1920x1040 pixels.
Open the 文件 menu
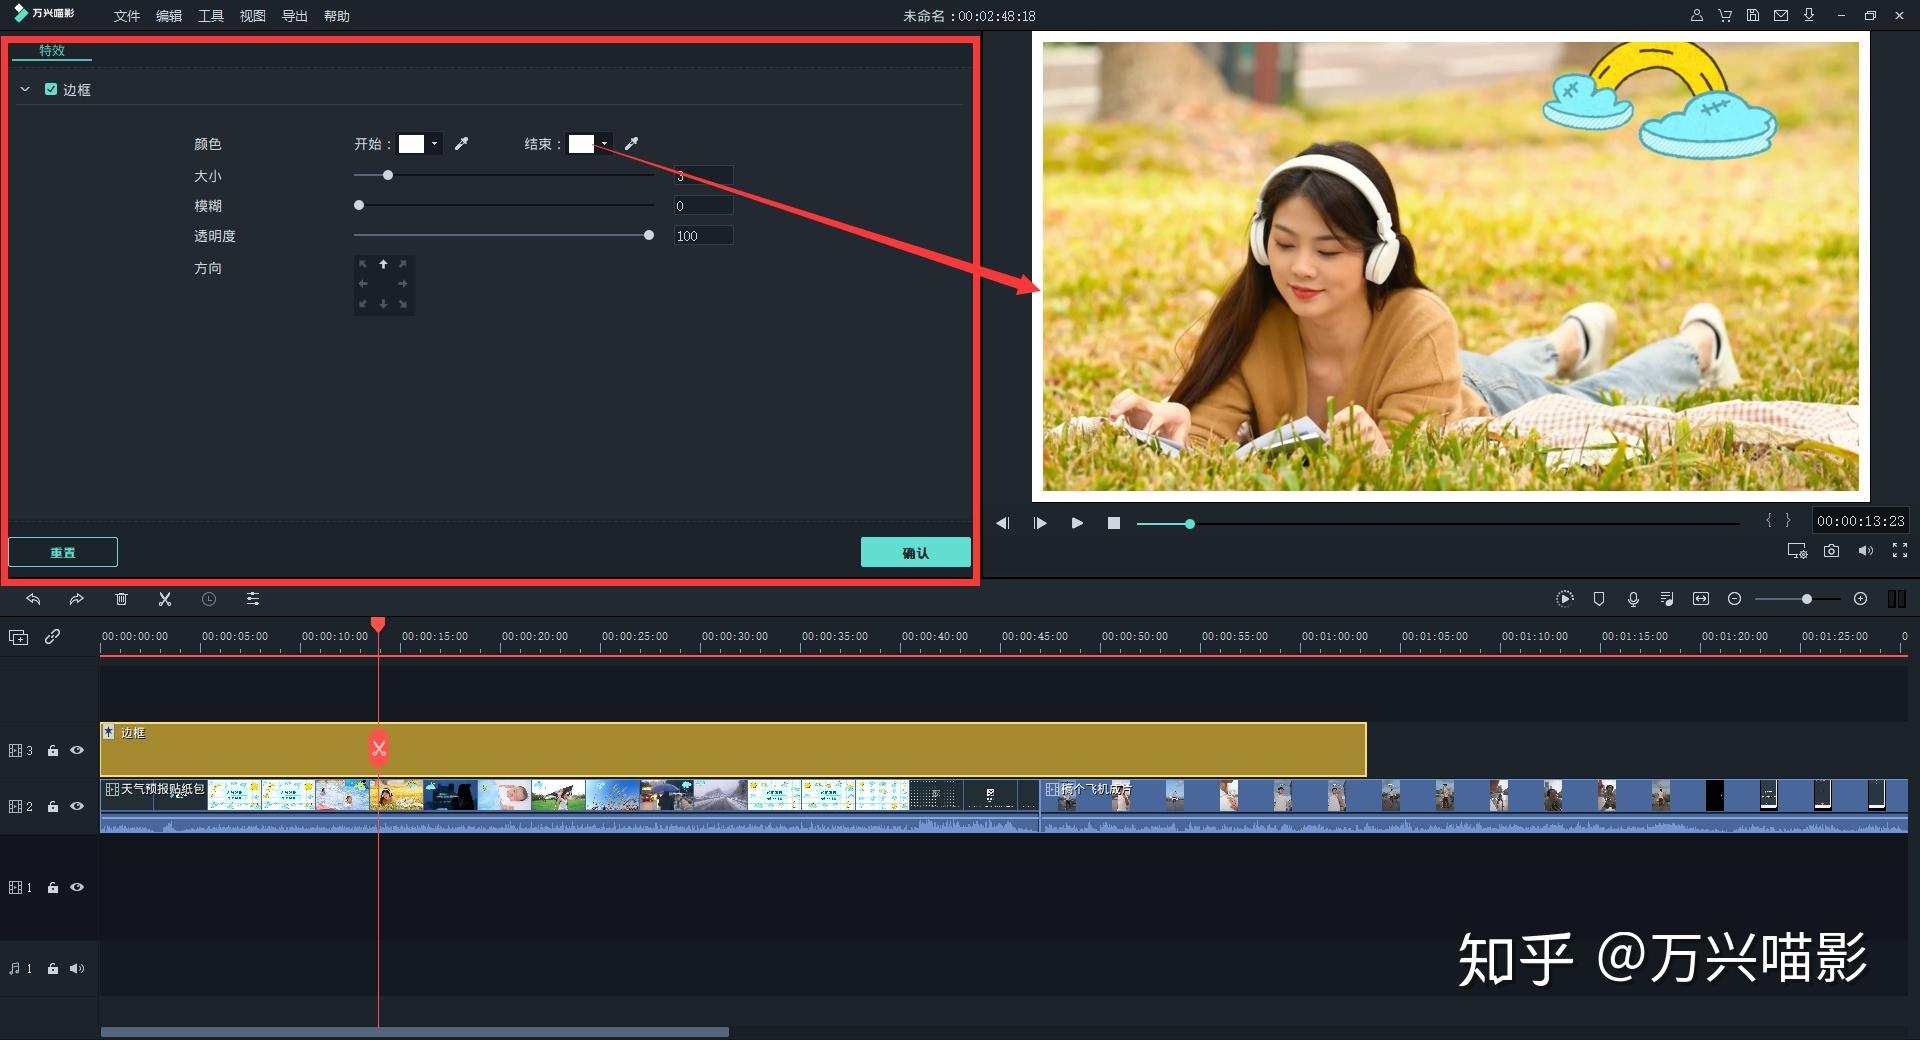click(x=125, y=16)
